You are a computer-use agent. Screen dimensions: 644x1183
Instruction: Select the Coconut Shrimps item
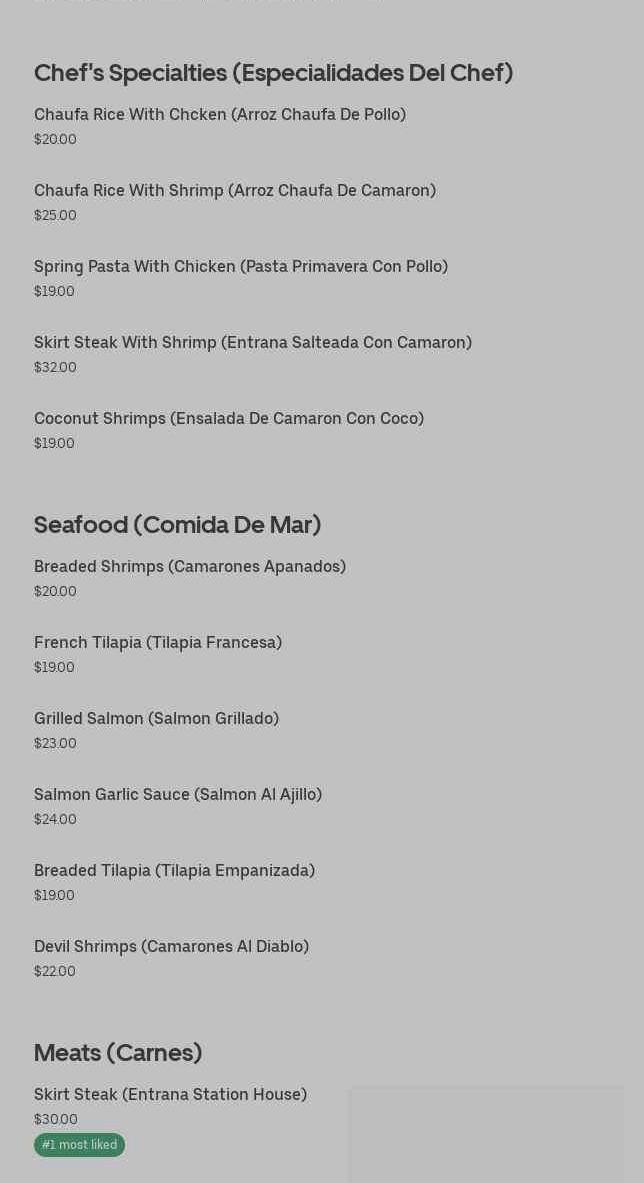[229, 418]
